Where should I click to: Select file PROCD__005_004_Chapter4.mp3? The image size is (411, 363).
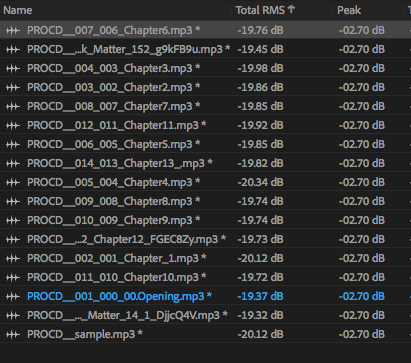114,182
